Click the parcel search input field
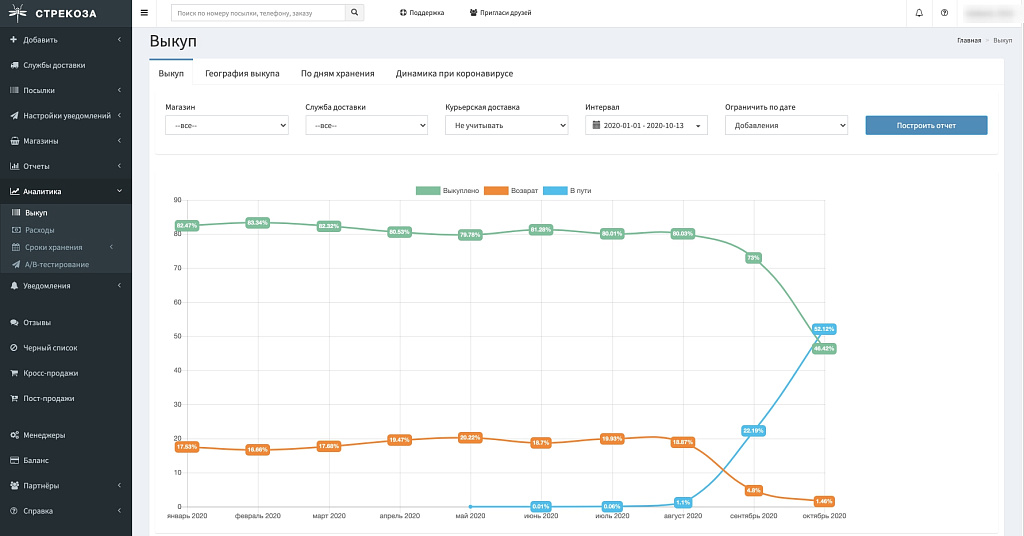The image size is (1024, 536). (259, 13)
